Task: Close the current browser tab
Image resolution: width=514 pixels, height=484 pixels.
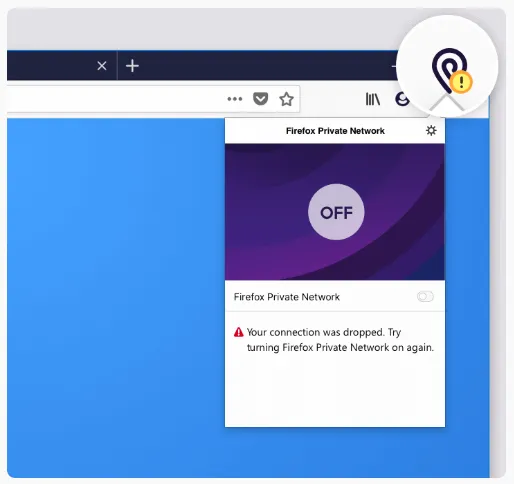Action: [x=102, y=66]
